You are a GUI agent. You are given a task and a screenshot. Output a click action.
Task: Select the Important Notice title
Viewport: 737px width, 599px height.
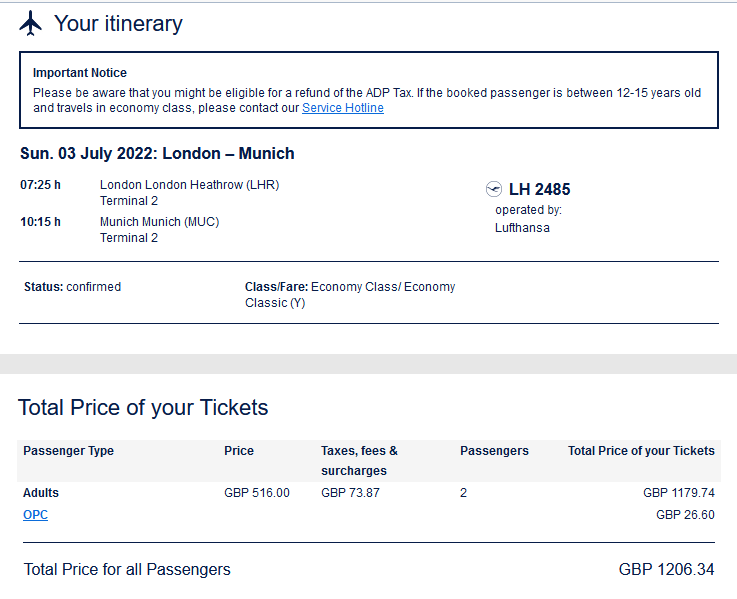[80, 73]
